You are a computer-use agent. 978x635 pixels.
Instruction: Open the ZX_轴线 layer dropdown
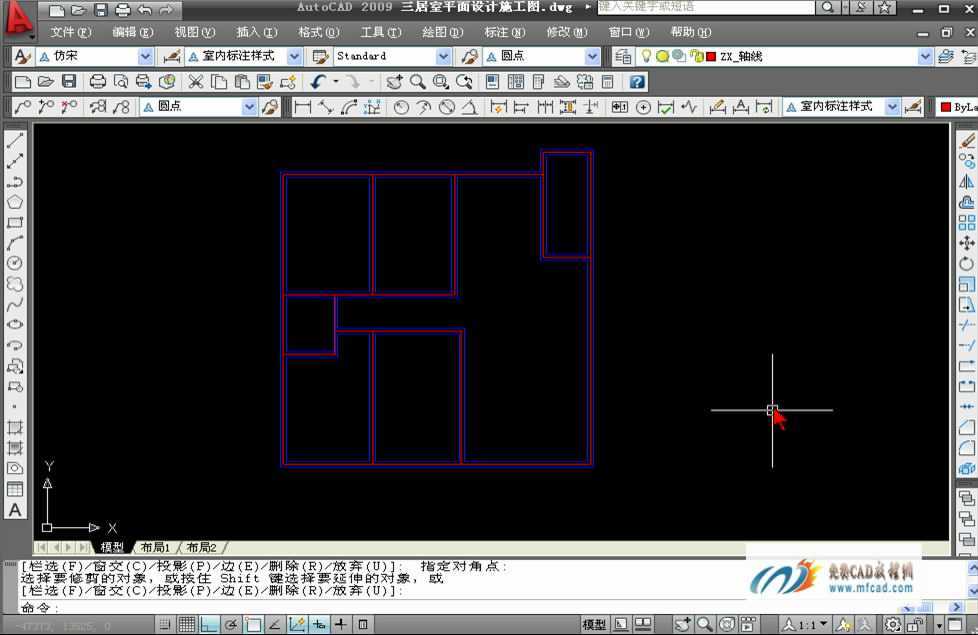click(925, 56)
